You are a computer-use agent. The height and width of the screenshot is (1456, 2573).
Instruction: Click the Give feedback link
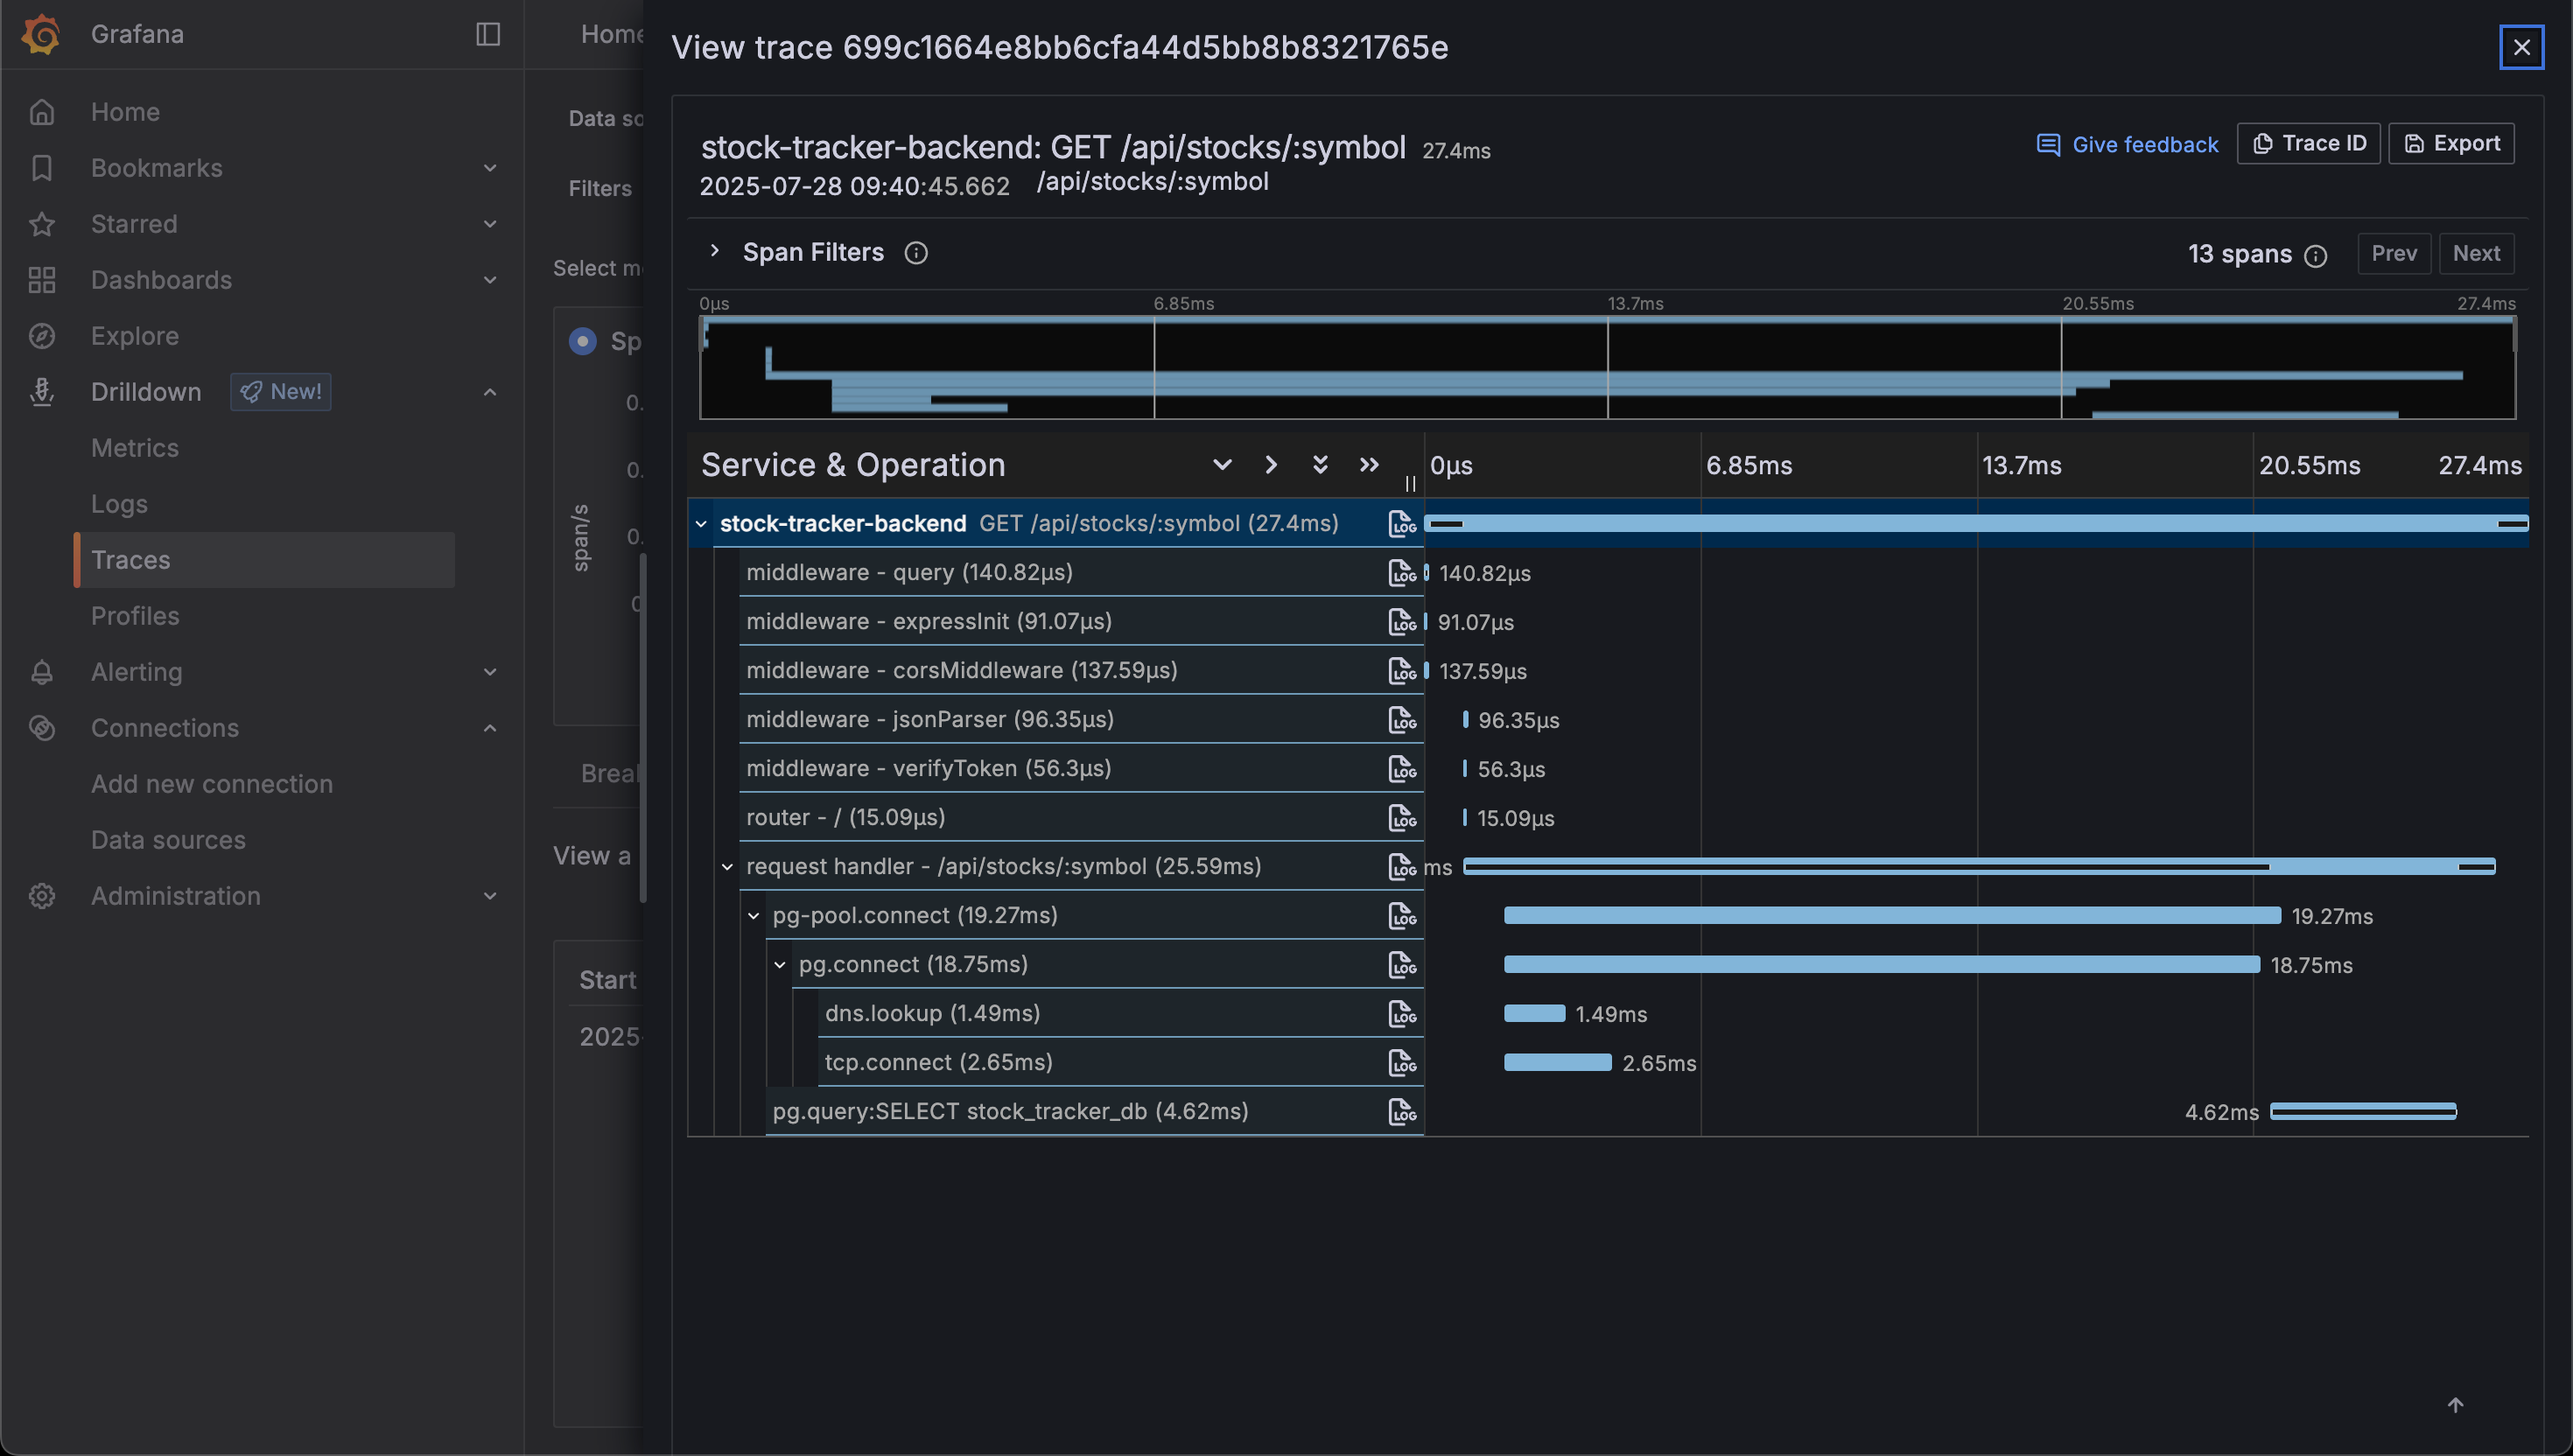(2128, 144)
